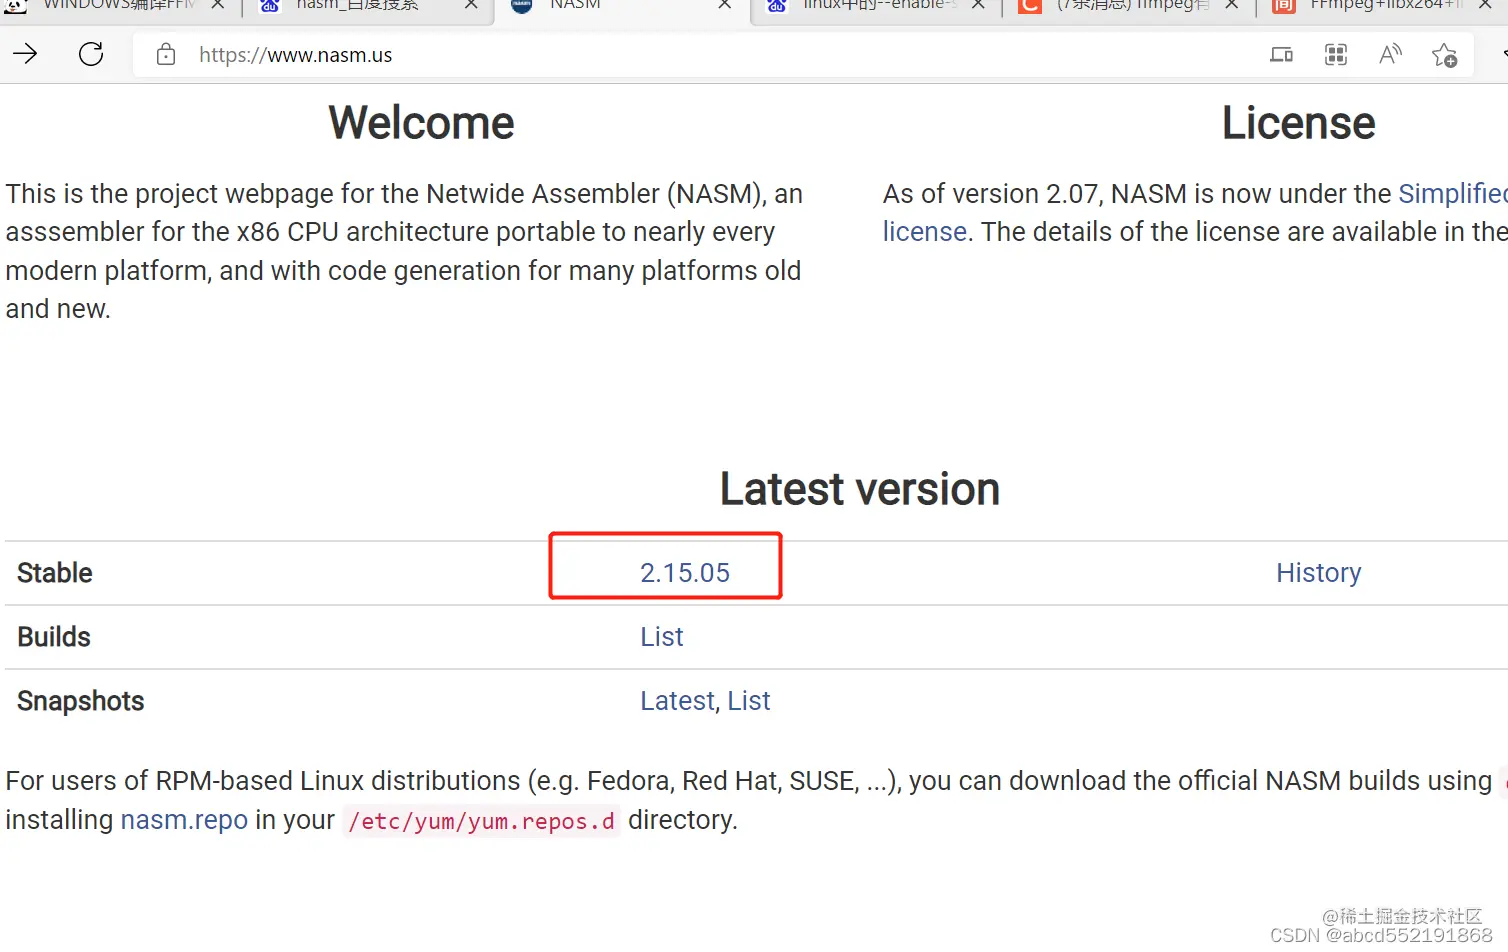This screenshot has height=952, width=1508.
Task: Open the Builds List link
Action: [x=662, y=637]
